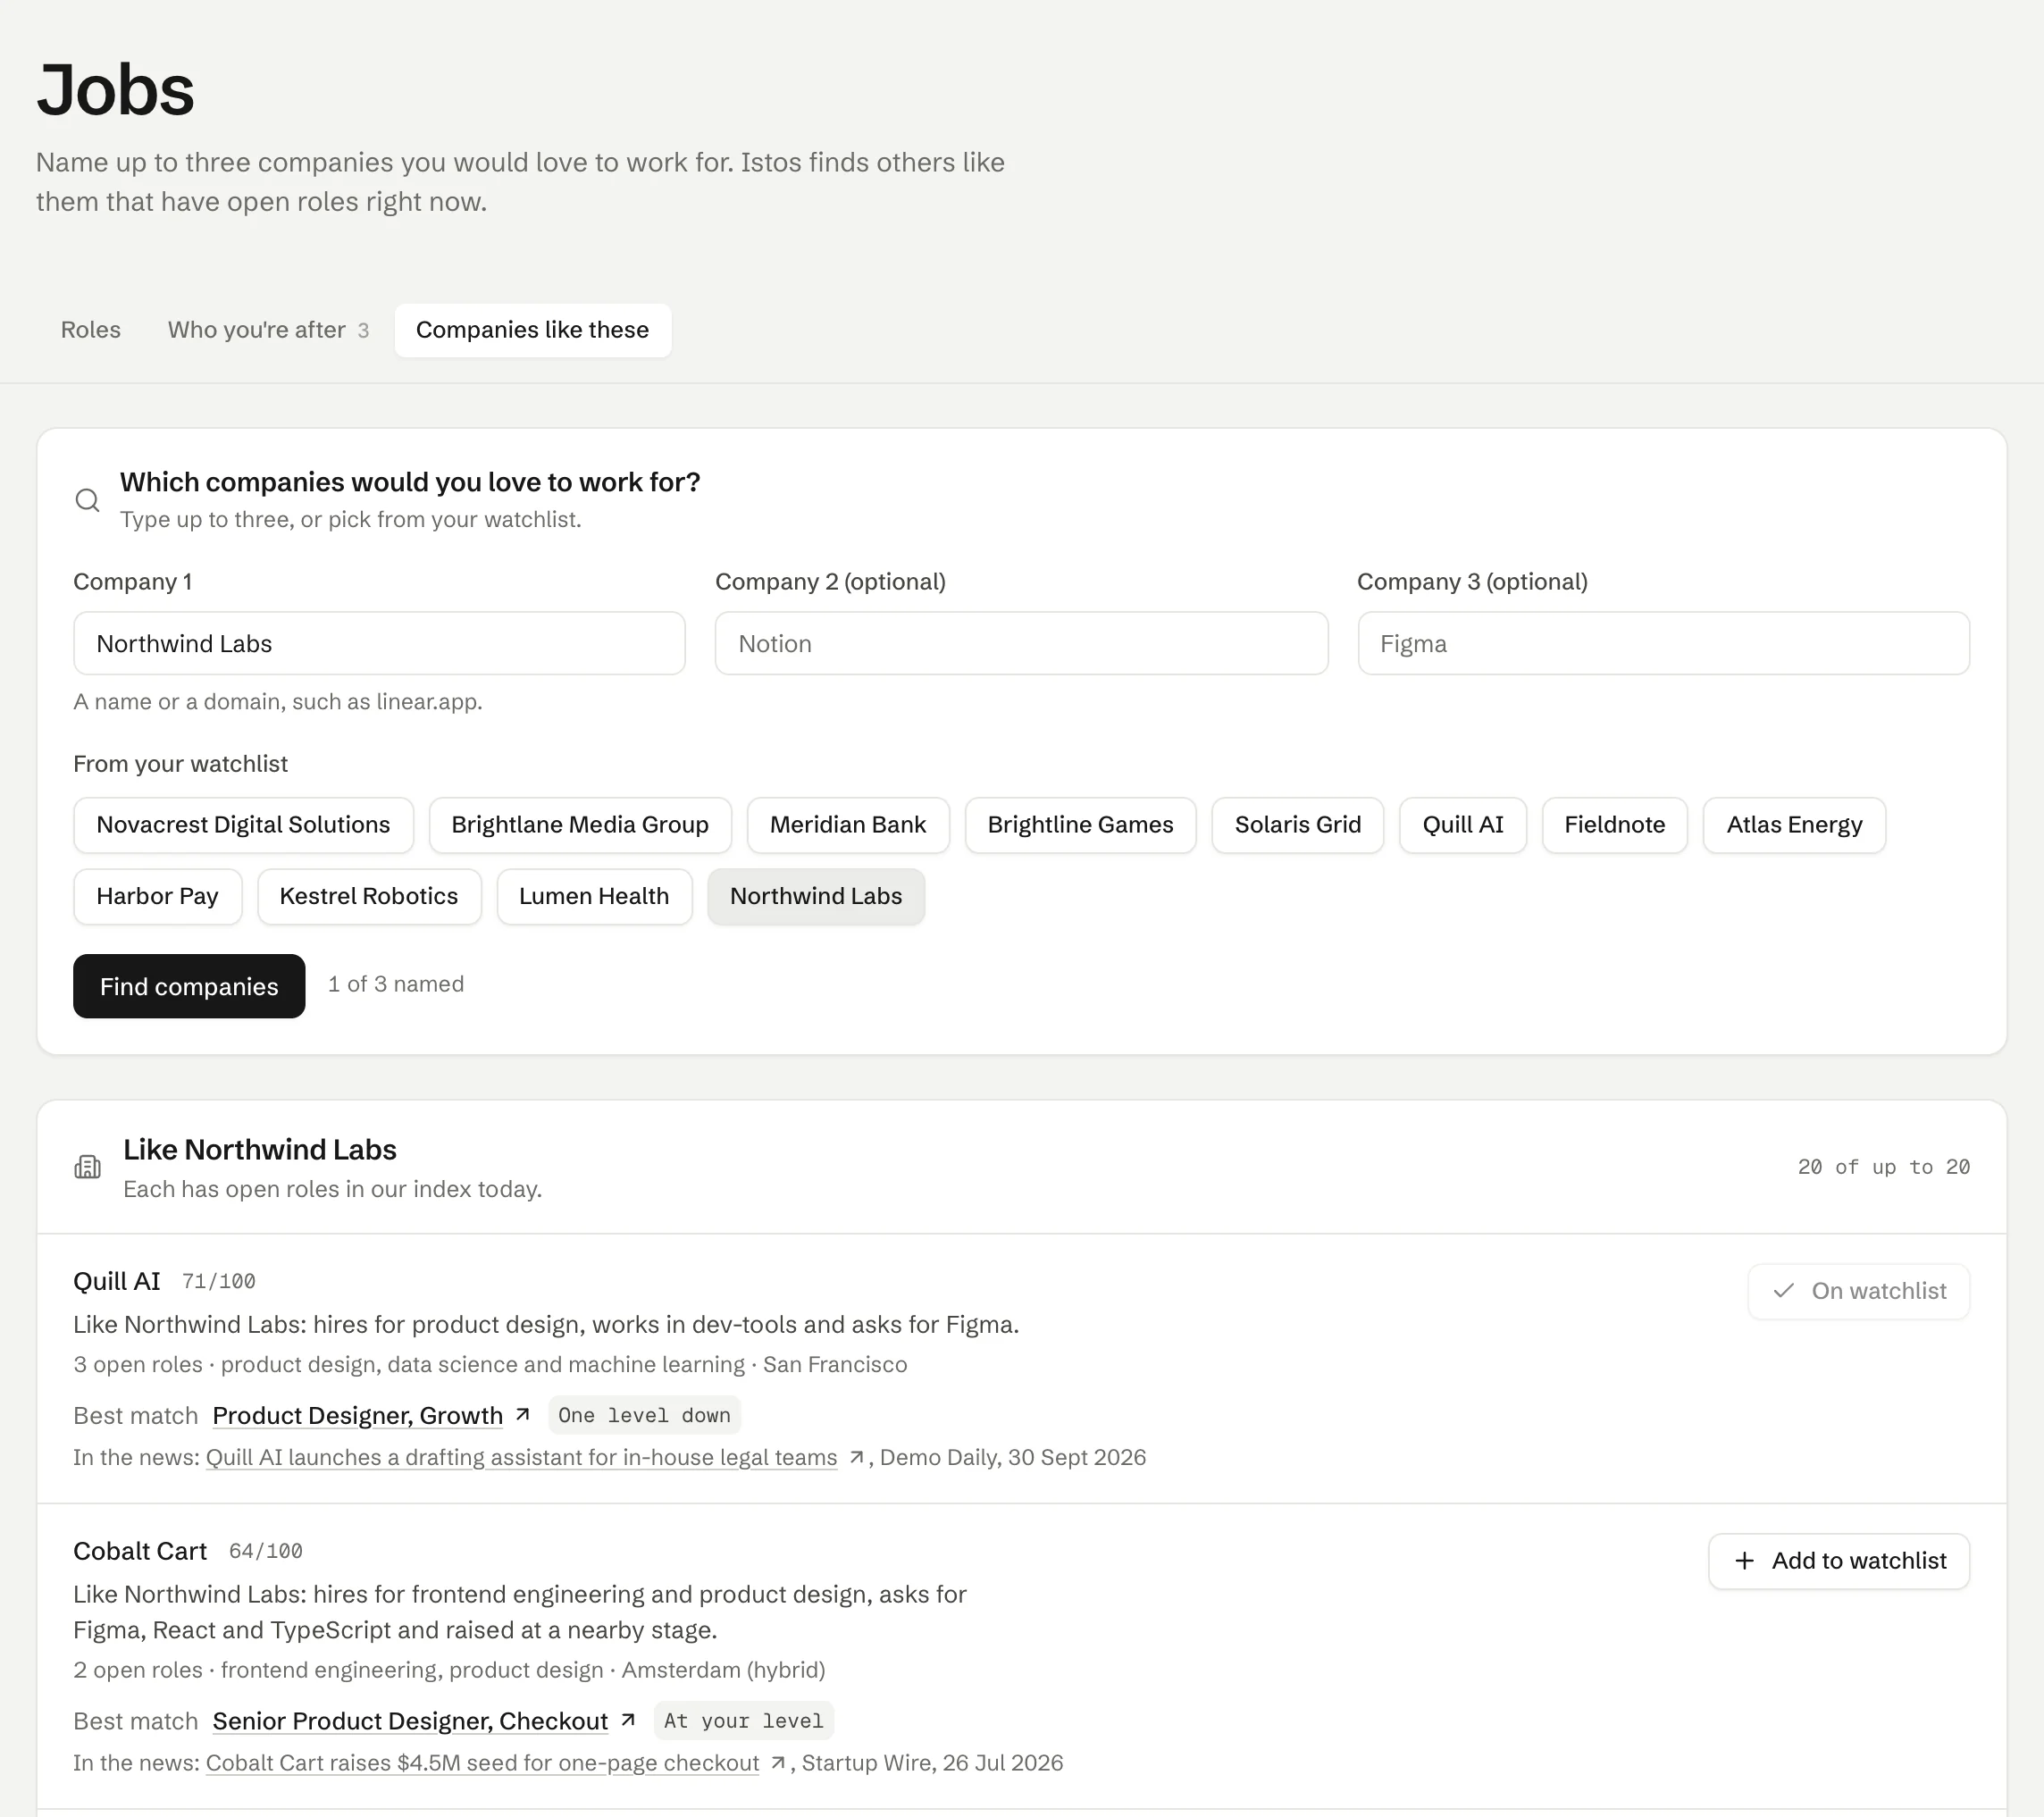Open the Roles tab

click(91, 330)
